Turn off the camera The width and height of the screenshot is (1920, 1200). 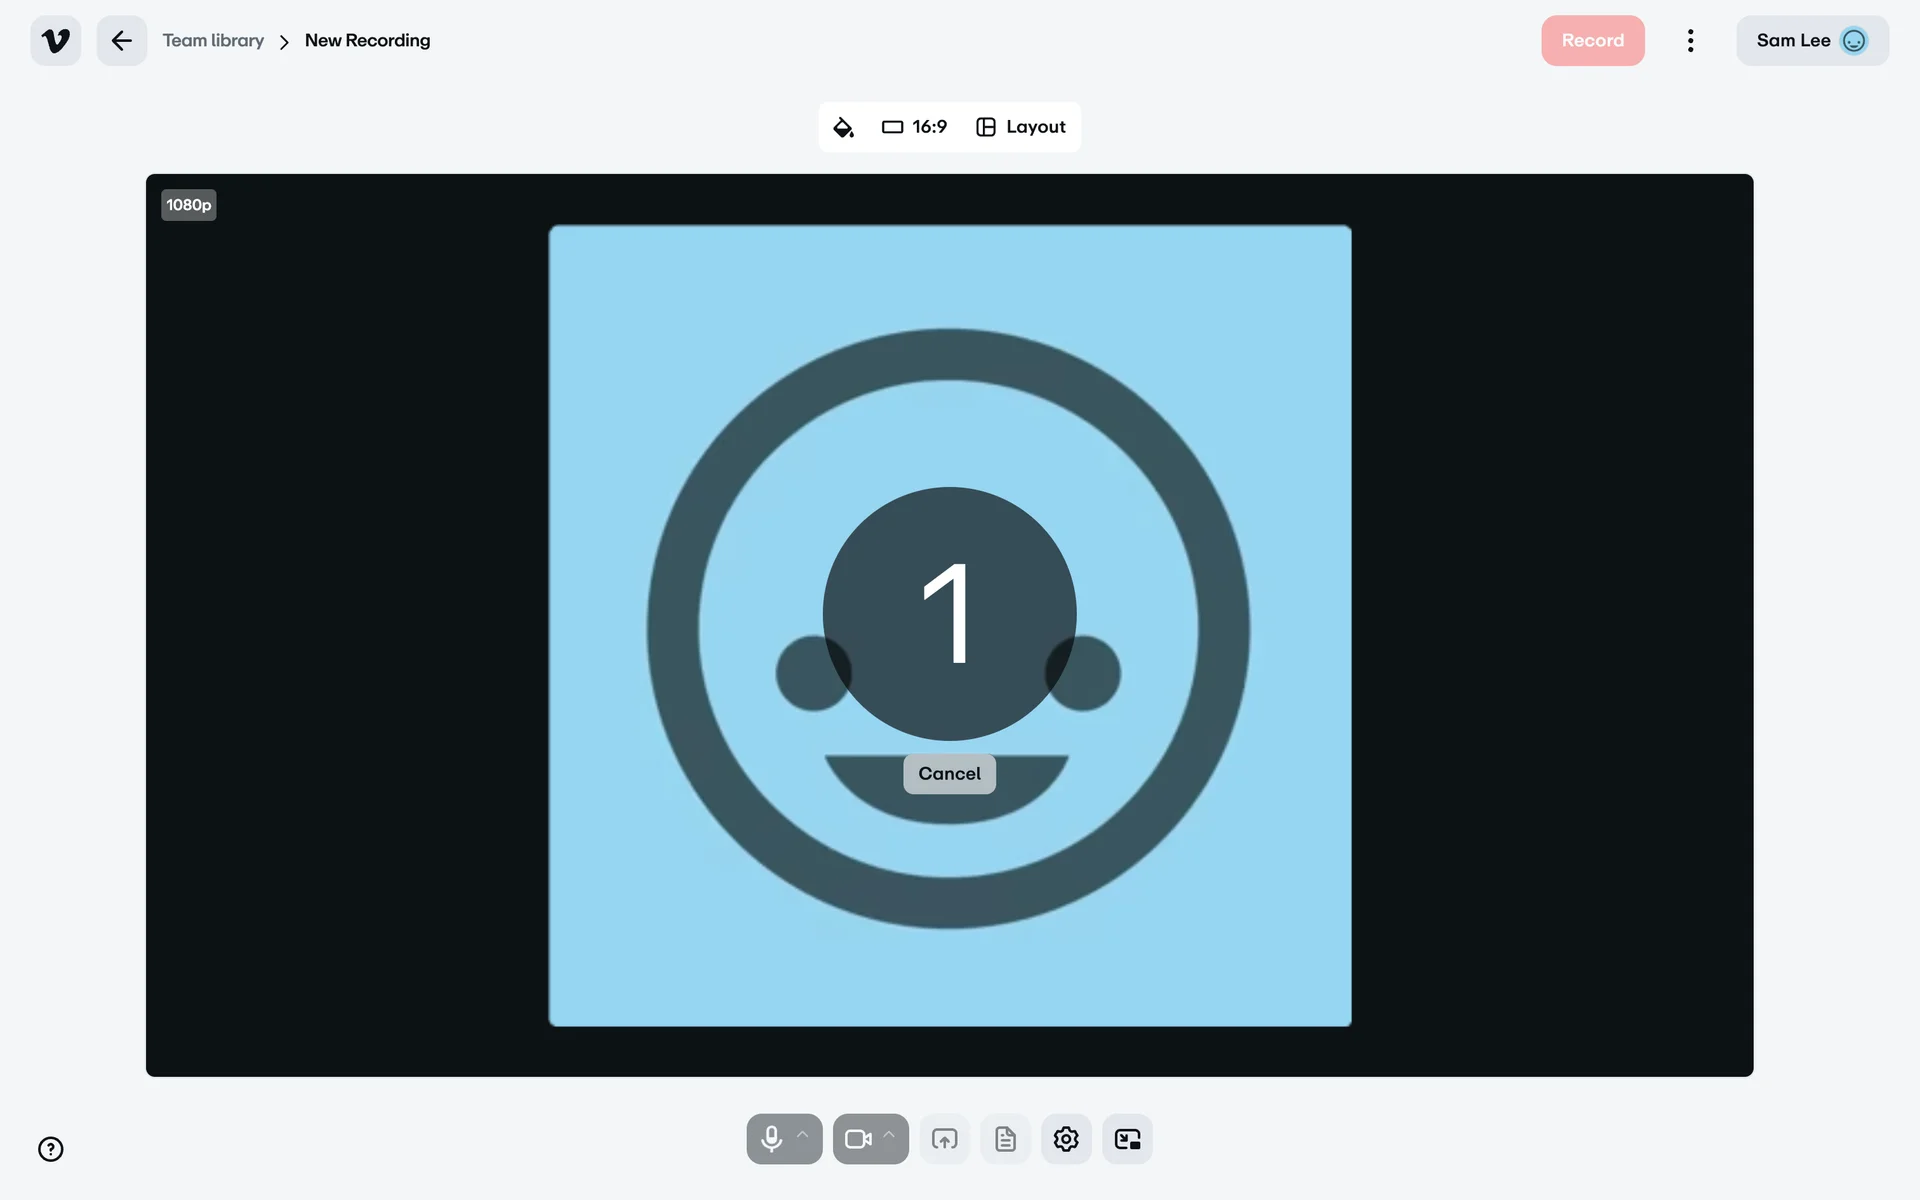(x=857, y=1139)
